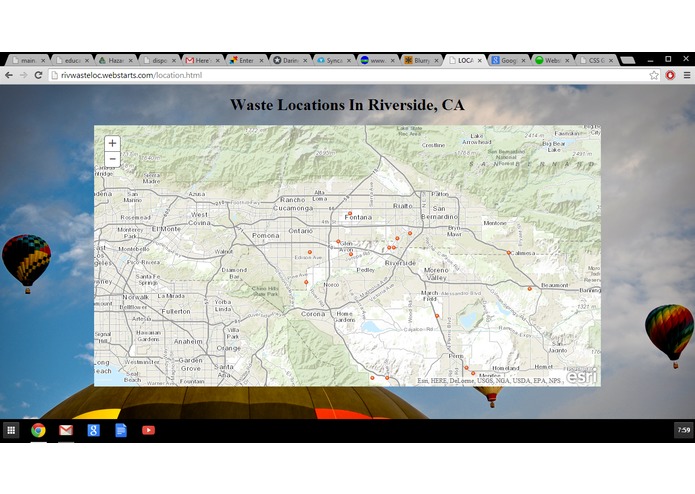Click the waste marker near Edison Ave
Image resolution: width=695 pixels, height=494 pixels.
pyautogui.click(x=310, y=252)
